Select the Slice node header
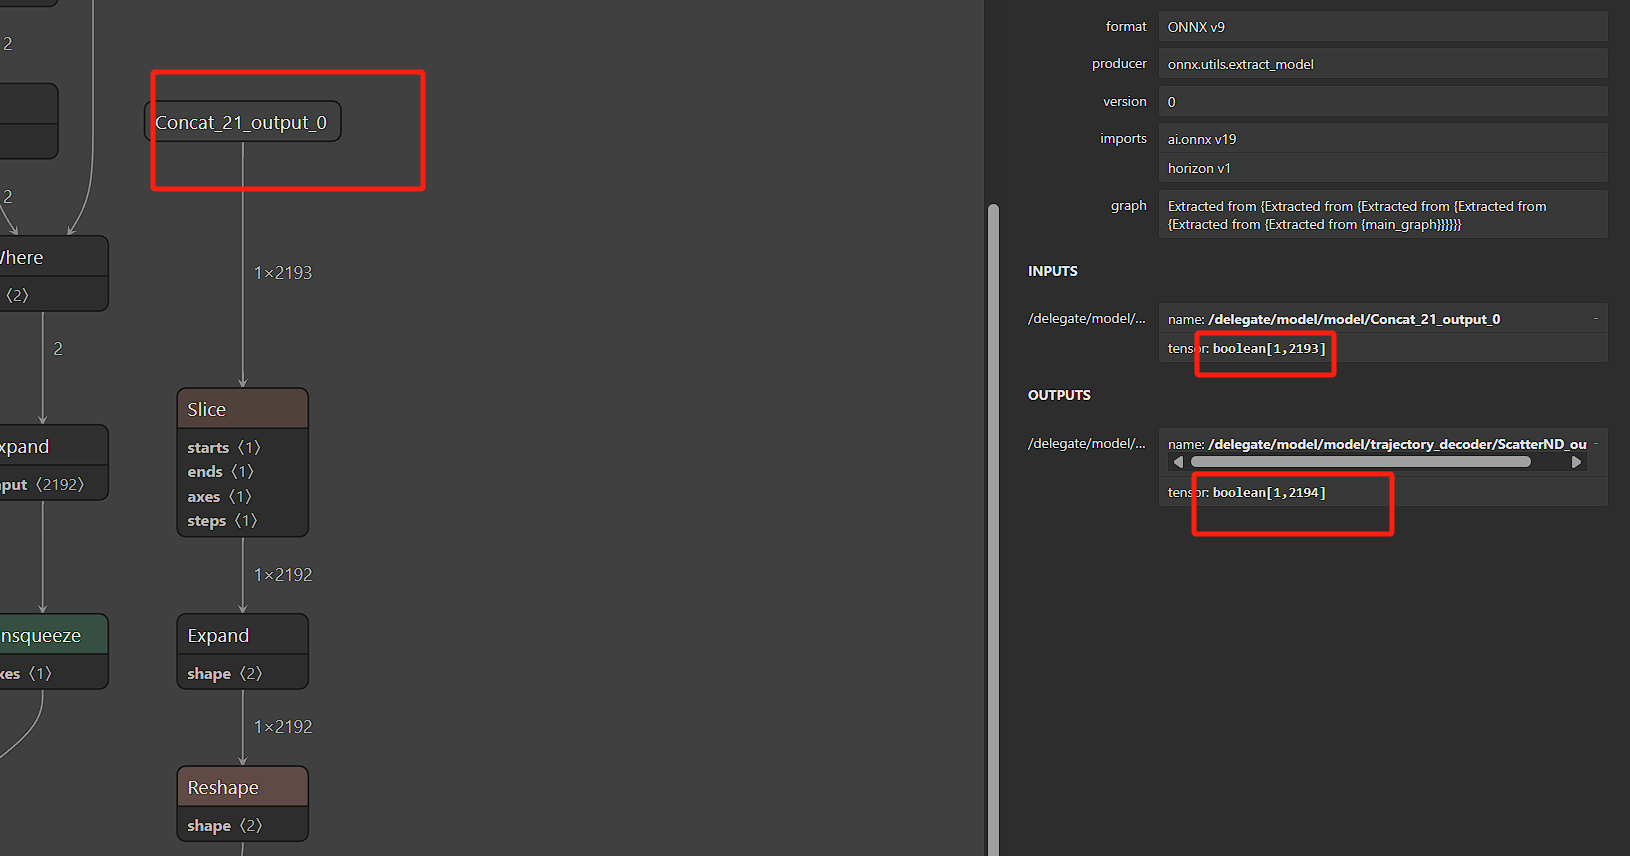 242,409
